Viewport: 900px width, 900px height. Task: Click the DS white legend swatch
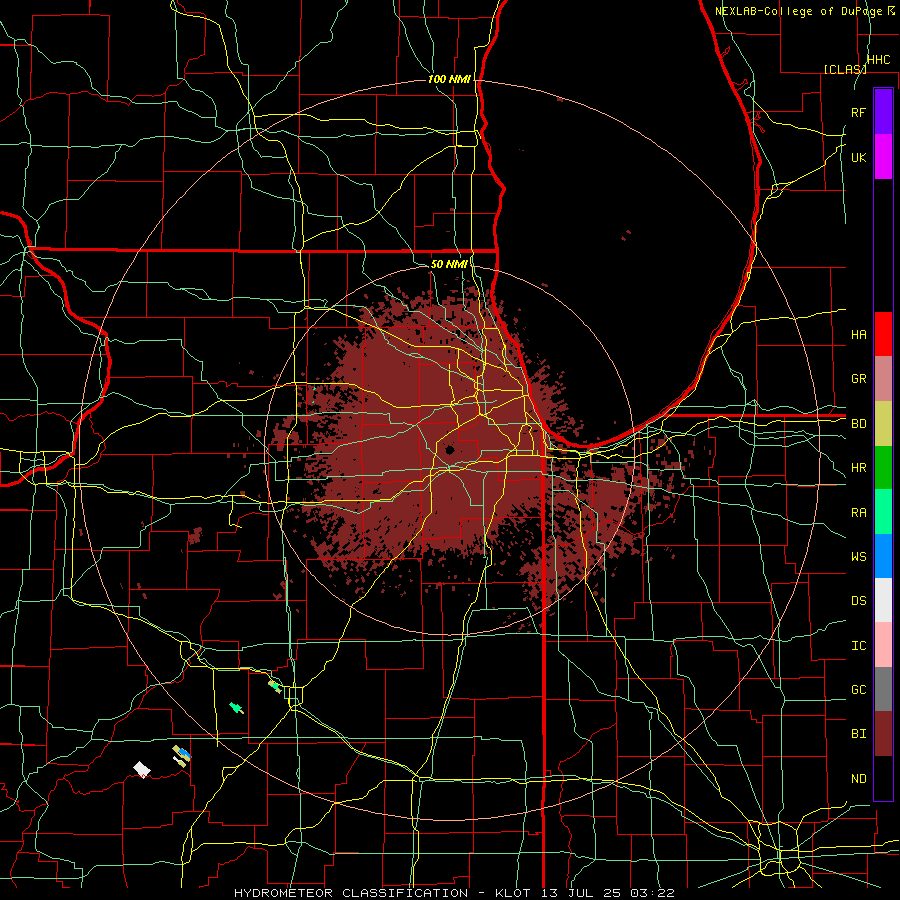pos(883,600)
